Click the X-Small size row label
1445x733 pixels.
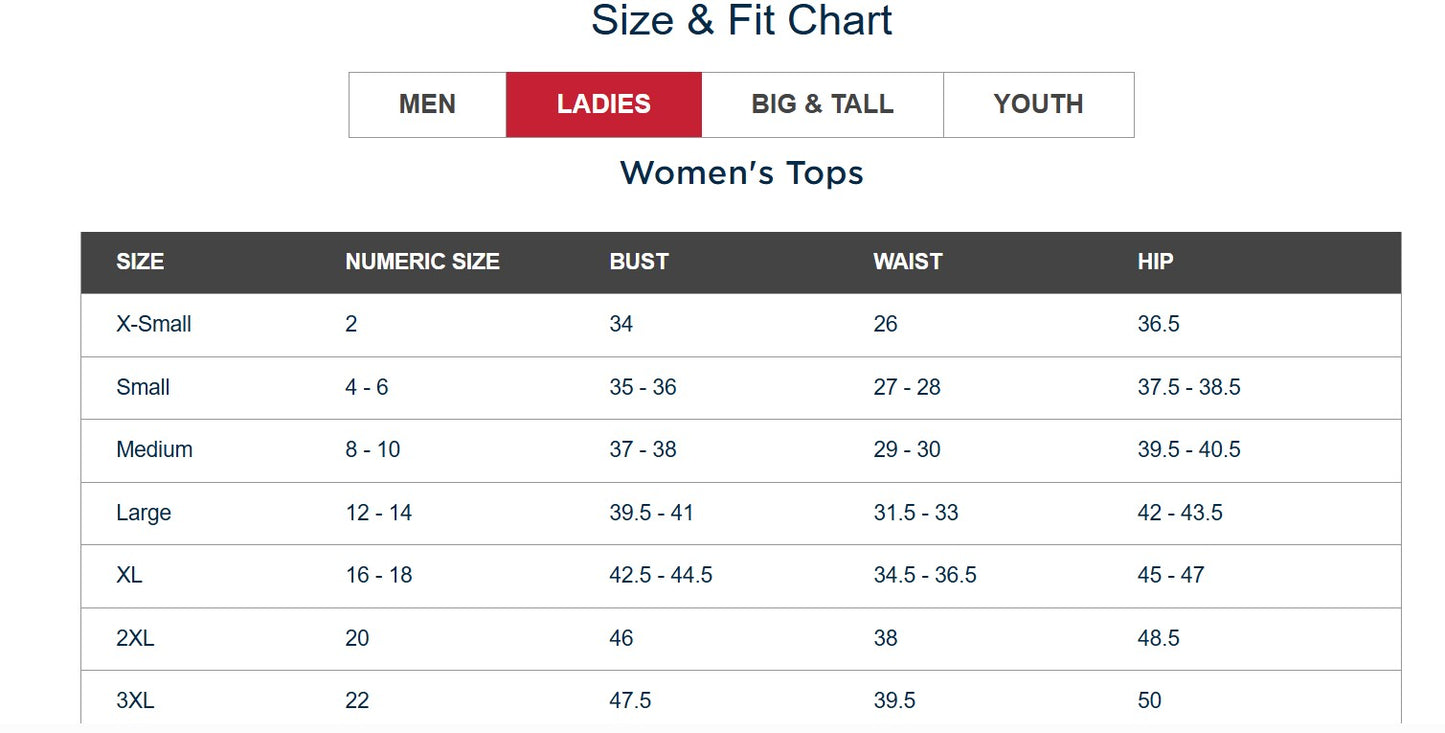[x=154, y=324]
